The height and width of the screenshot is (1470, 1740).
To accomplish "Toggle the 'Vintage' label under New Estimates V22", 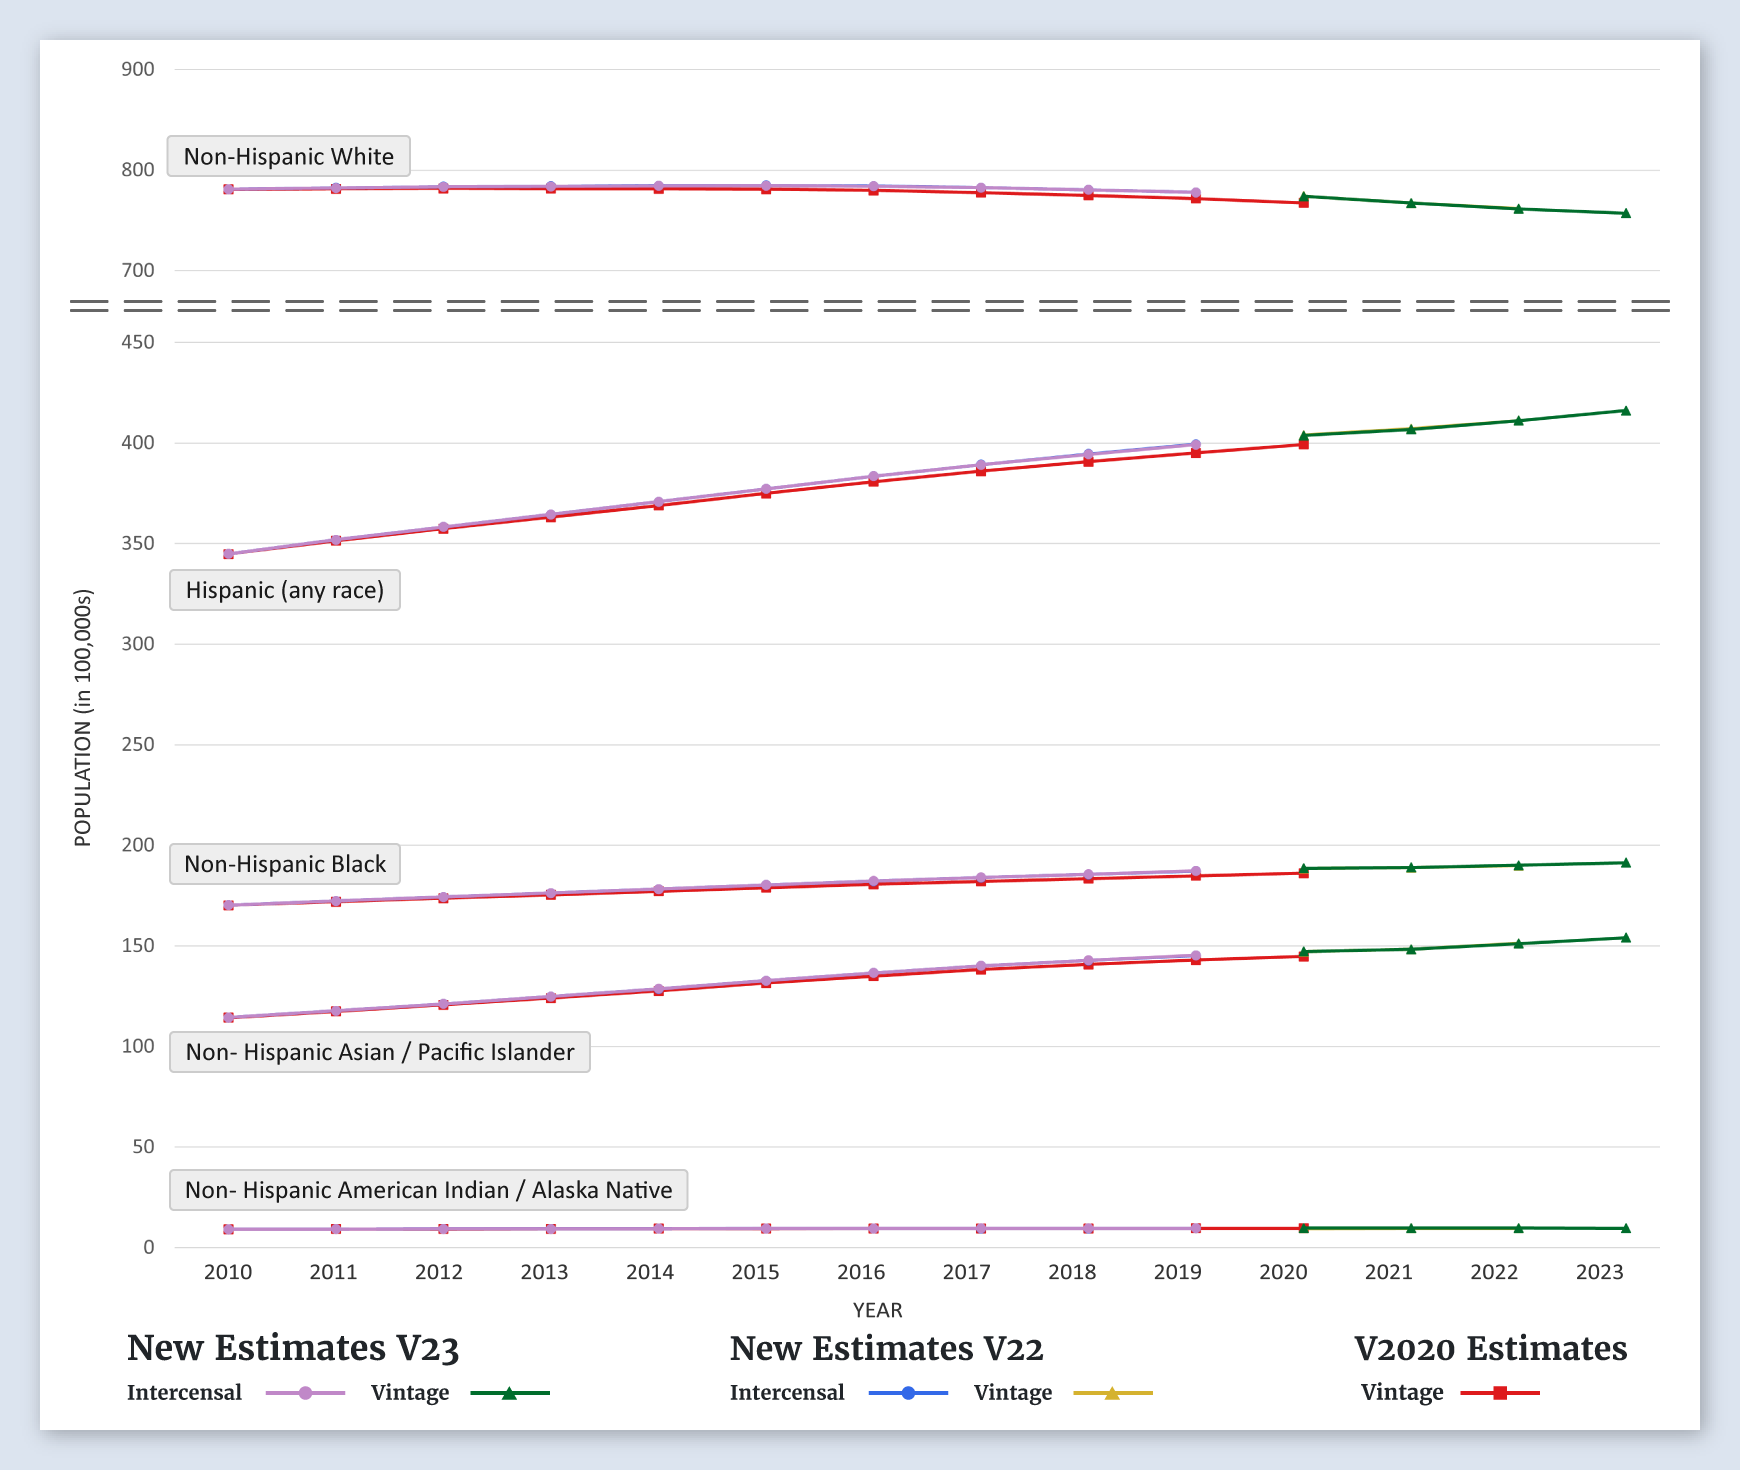I will click(1012, 1393).
